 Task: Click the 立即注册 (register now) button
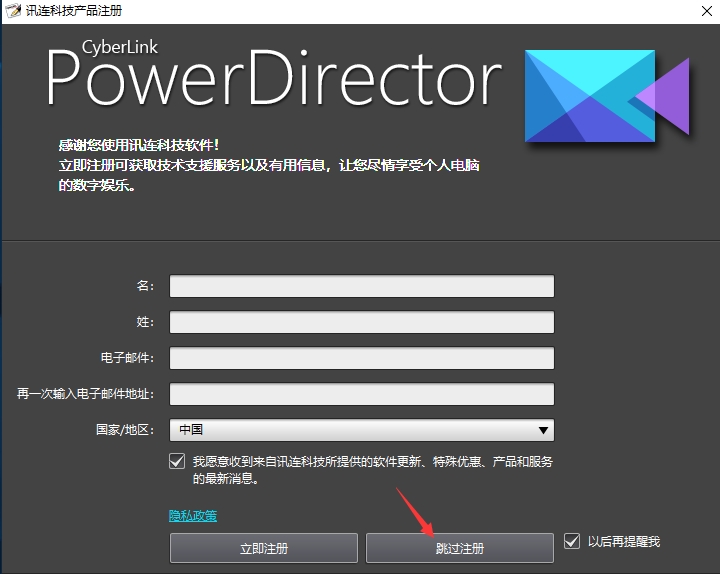click(264, 548)
